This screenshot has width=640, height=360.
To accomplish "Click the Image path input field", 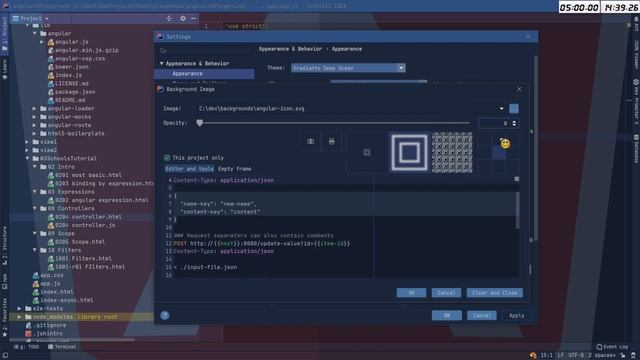I will click(347, 109).
